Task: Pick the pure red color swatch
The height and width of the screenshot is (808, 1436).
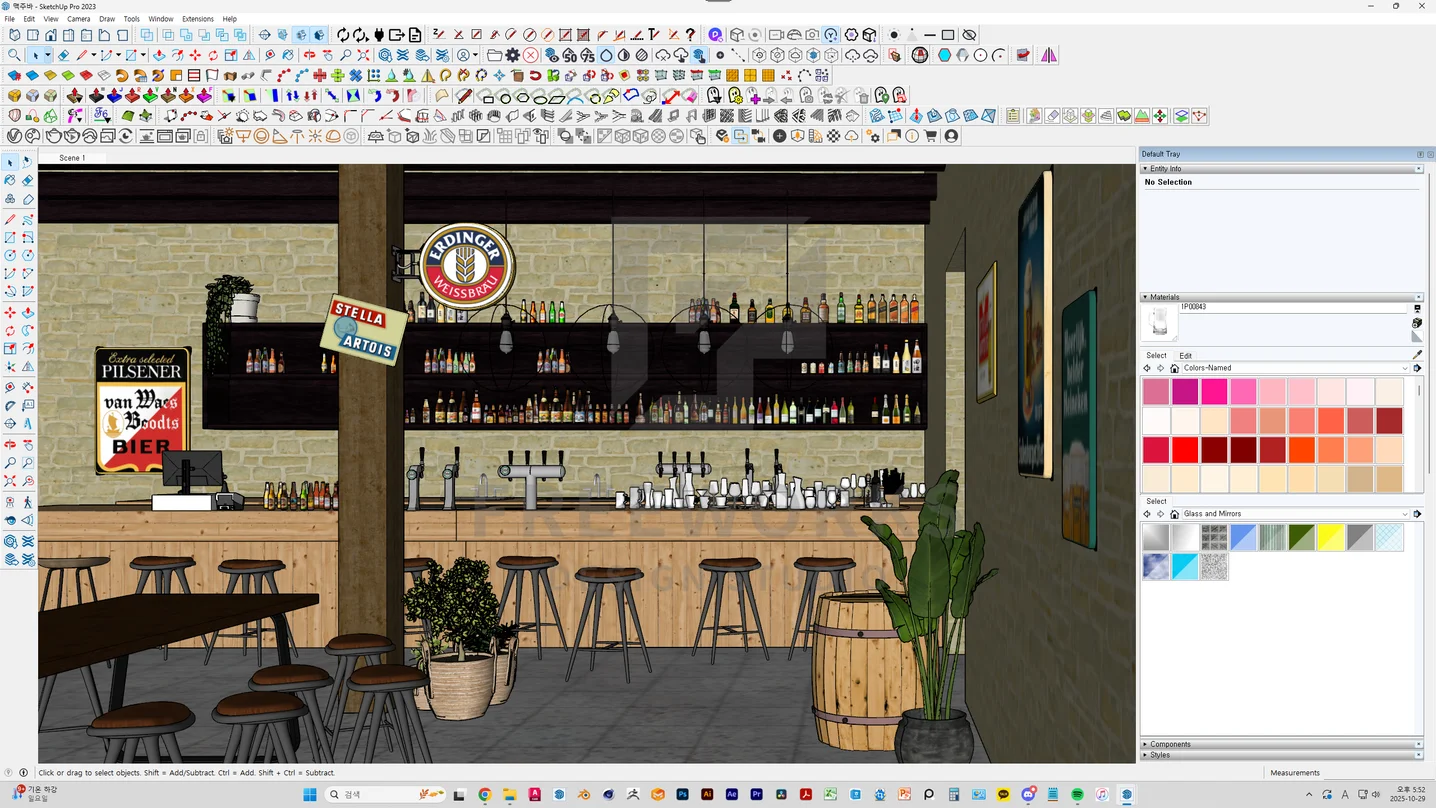Action: coord(1185,450)
